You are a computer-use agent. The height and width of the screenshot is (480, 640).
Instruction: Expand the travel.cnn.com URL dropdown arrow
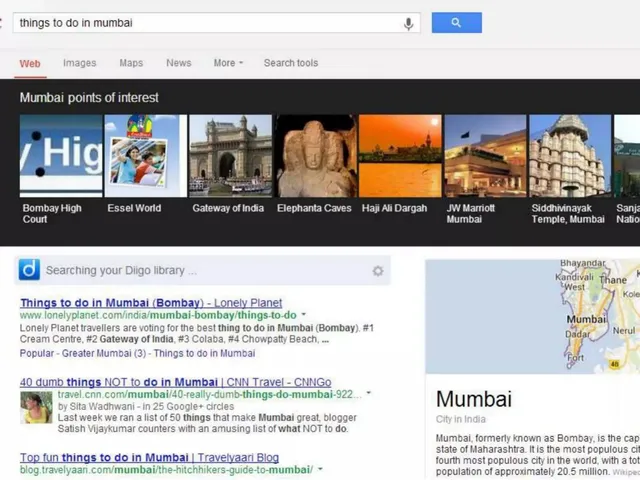click(x=369, y=393)
